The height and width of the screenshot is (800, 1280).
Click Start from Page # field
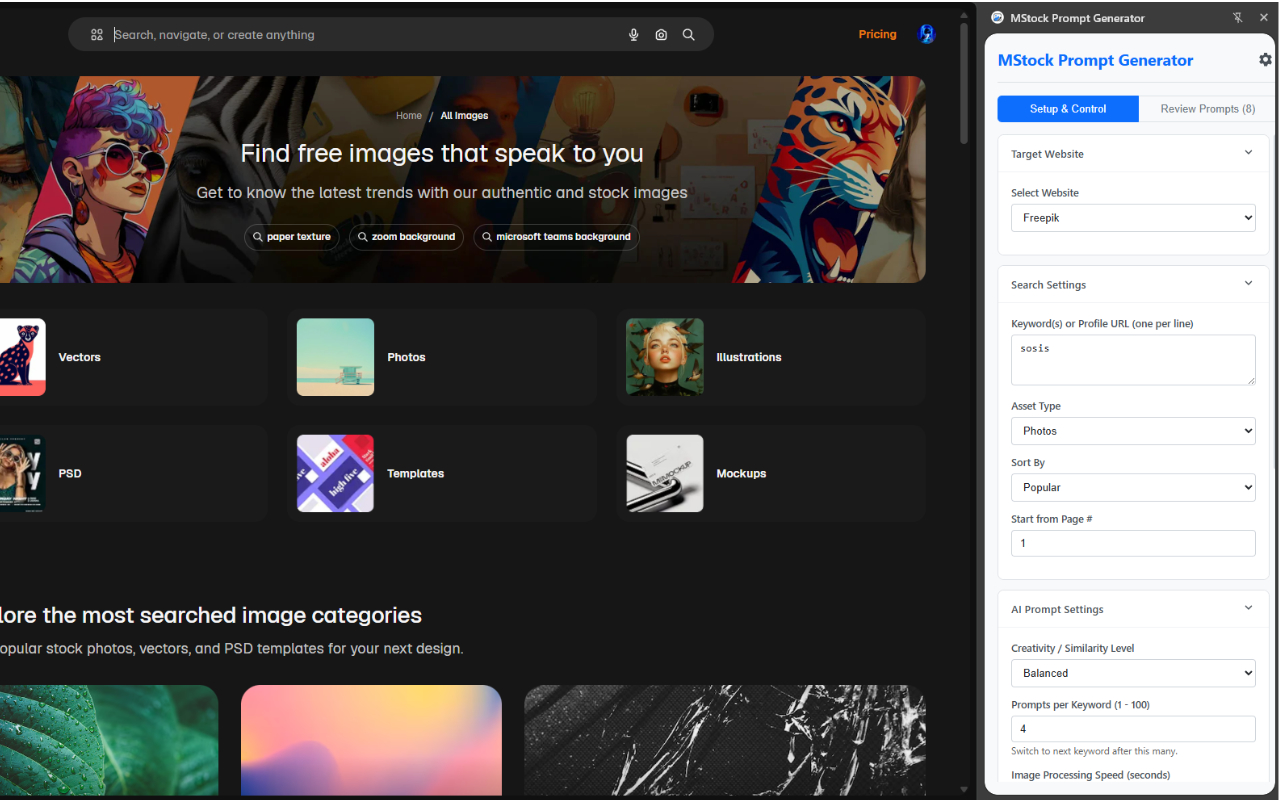[1133, 543]
